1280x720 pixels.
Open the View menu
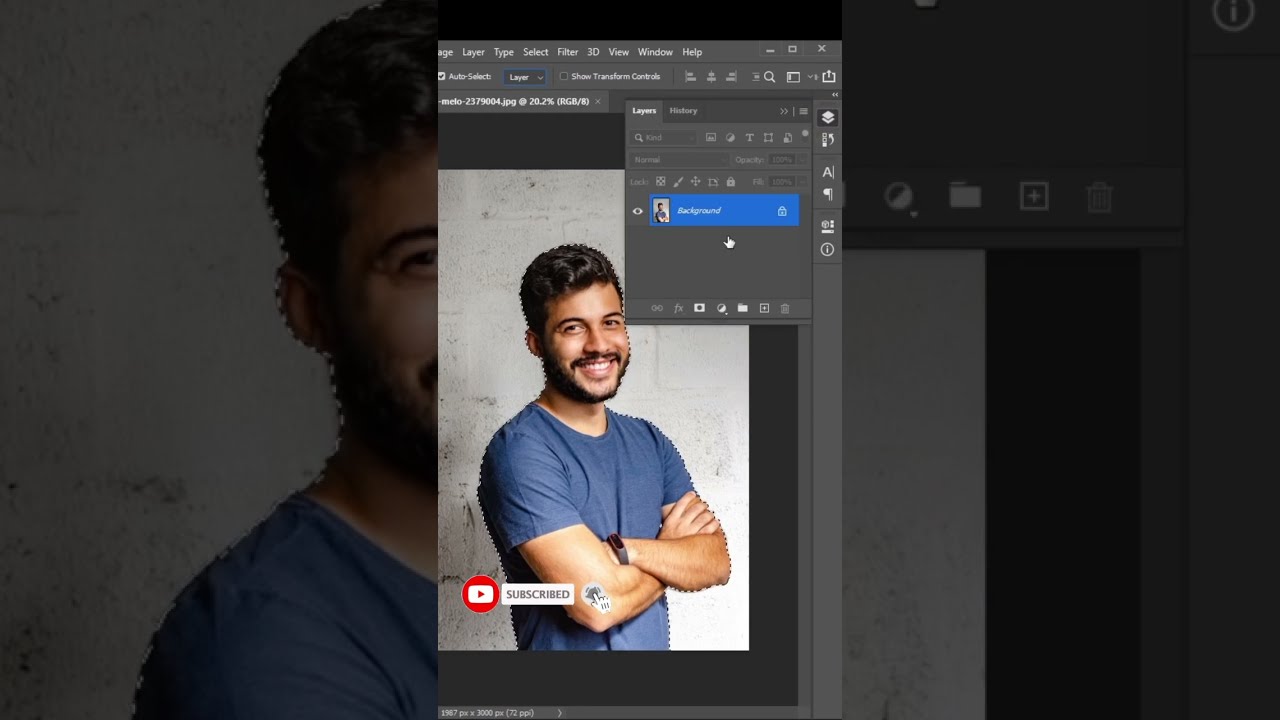coord(619,52)
